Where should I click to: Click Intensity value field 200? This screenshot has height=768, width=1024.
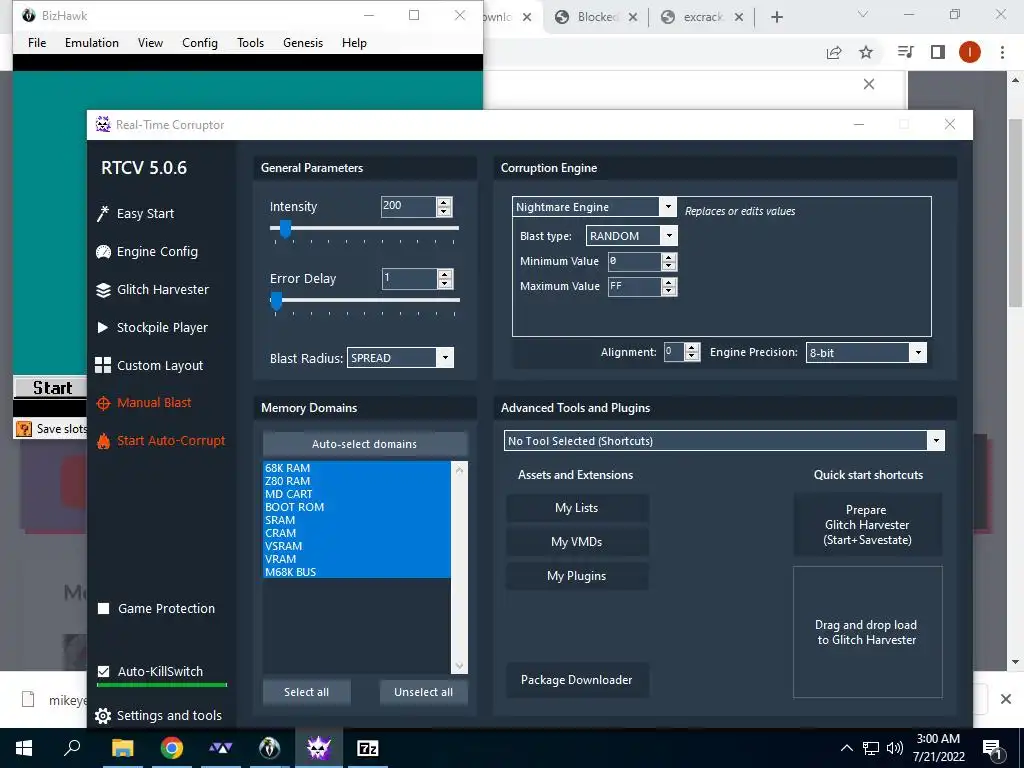coord(408,206)
